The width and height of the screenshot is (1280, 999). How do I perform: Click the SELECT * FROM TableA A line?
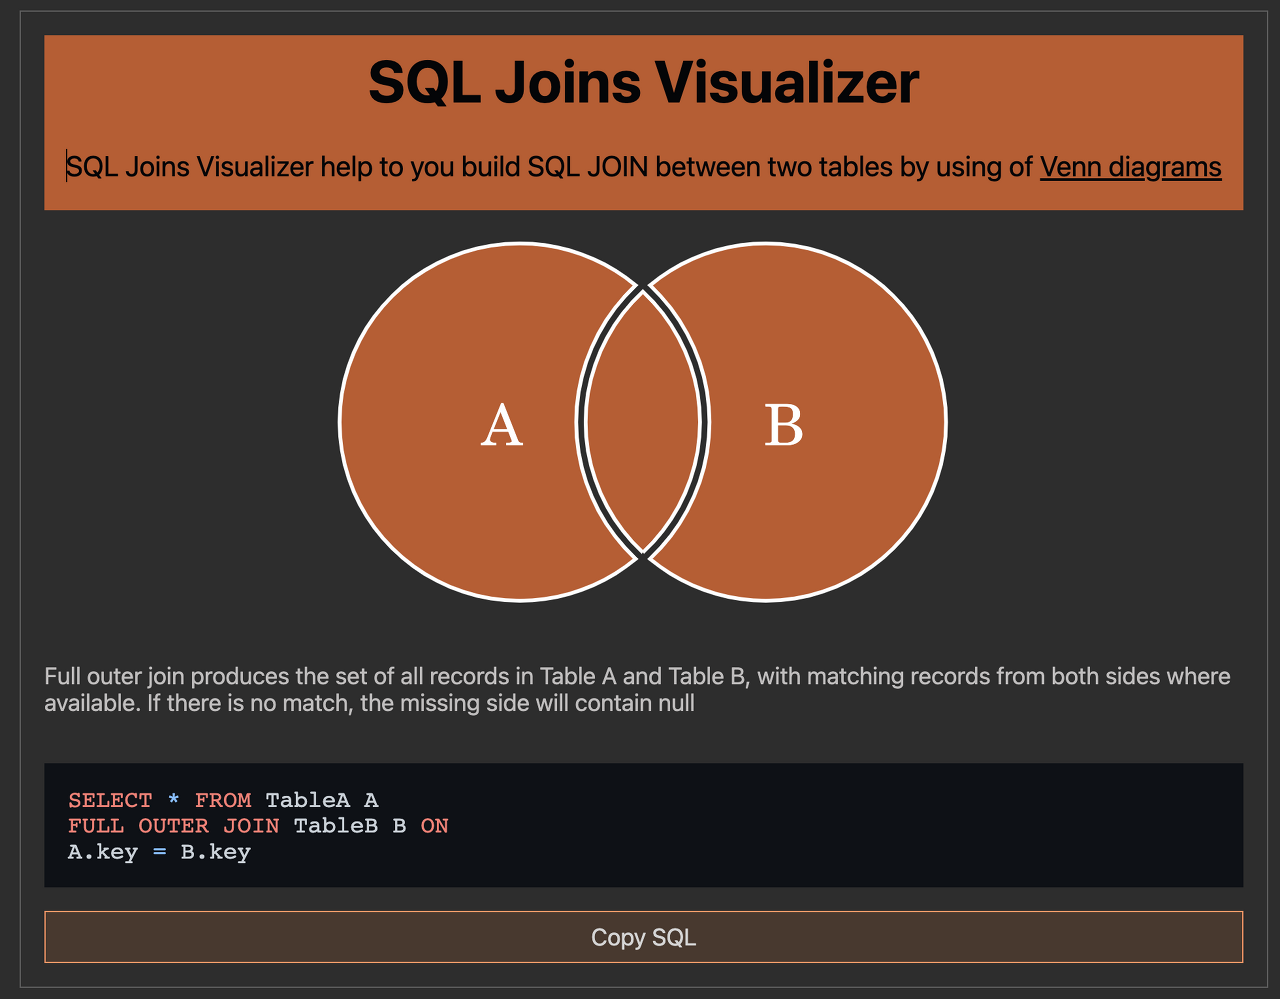(x=223, y=800)
